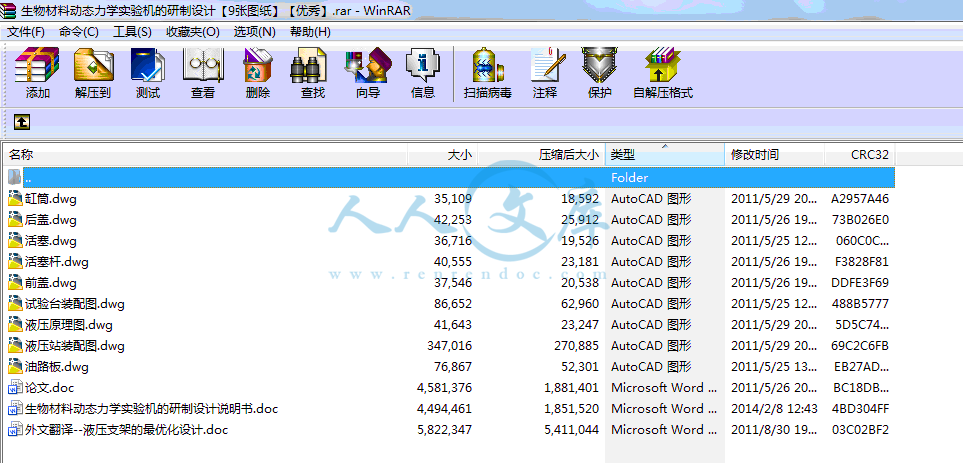963x463 pixels.
Task: Click the icon of 液压站装配图.dwg
Action: (x=15, y=346)
